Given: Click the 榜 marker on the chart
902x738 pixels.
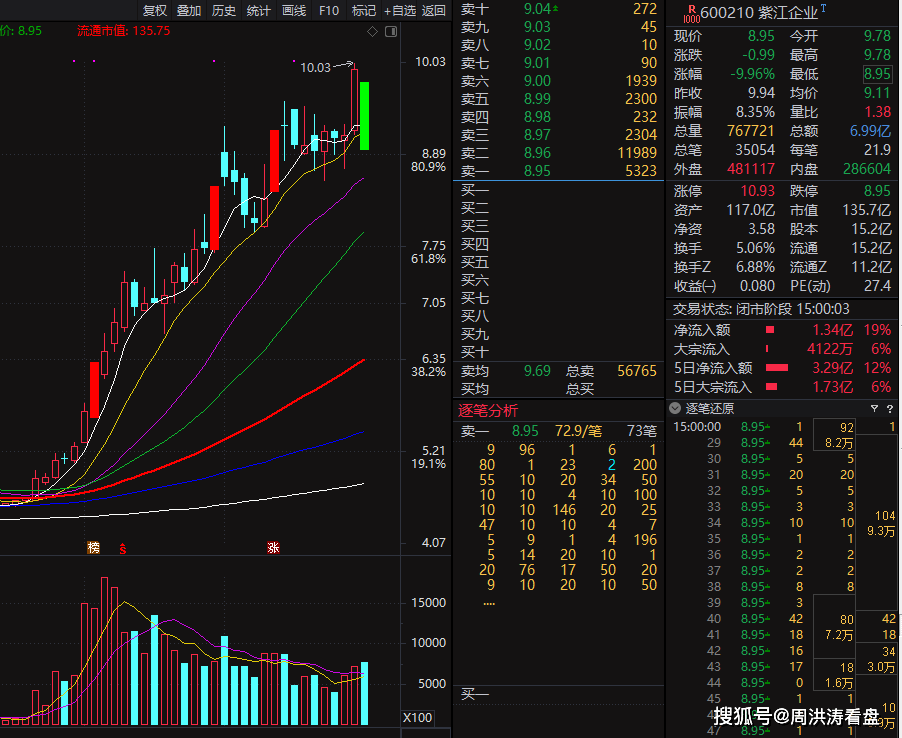Looking at the screenshot, I should (x=94, y=548).
